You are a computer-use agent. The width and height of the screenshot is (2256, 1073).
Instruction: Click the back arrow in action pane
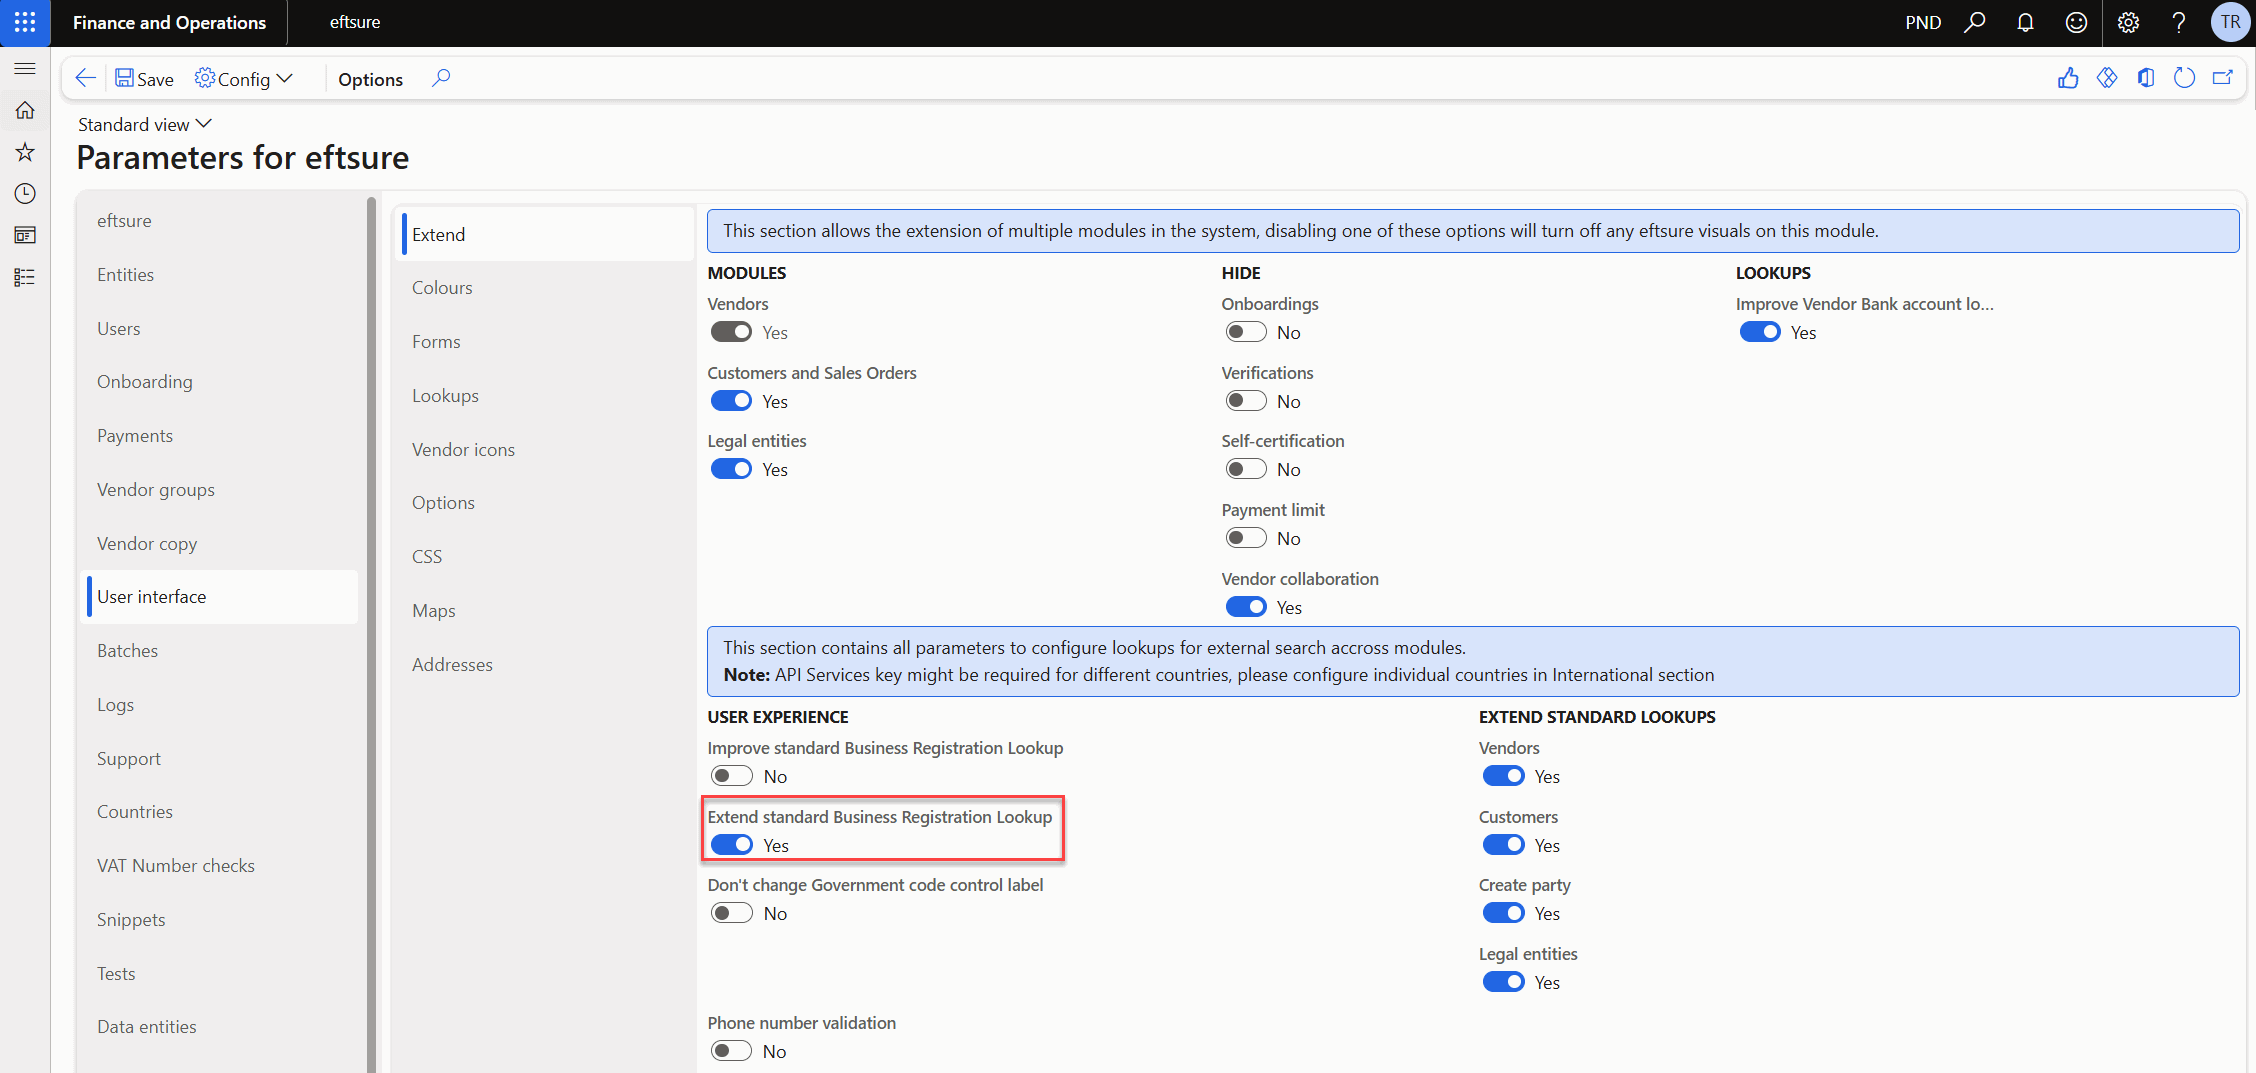pos(86,78)
